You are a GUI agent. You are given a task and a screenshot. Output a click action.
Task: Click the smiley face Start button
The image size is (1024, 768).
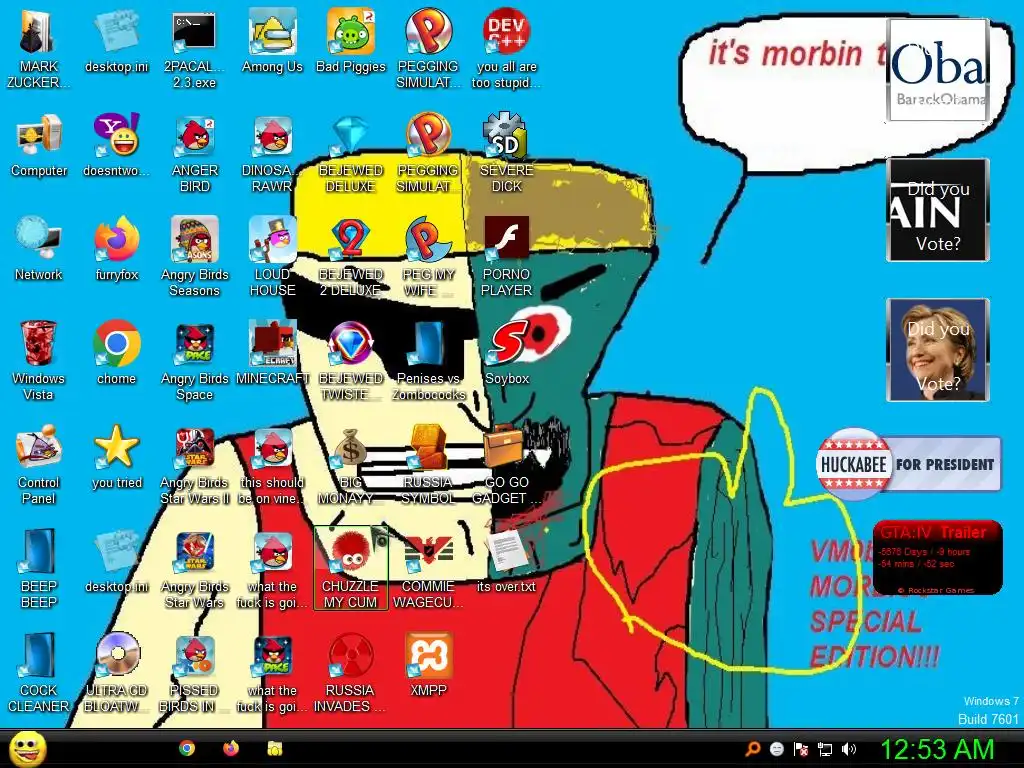pyautogui.click(x=27, y=749)
